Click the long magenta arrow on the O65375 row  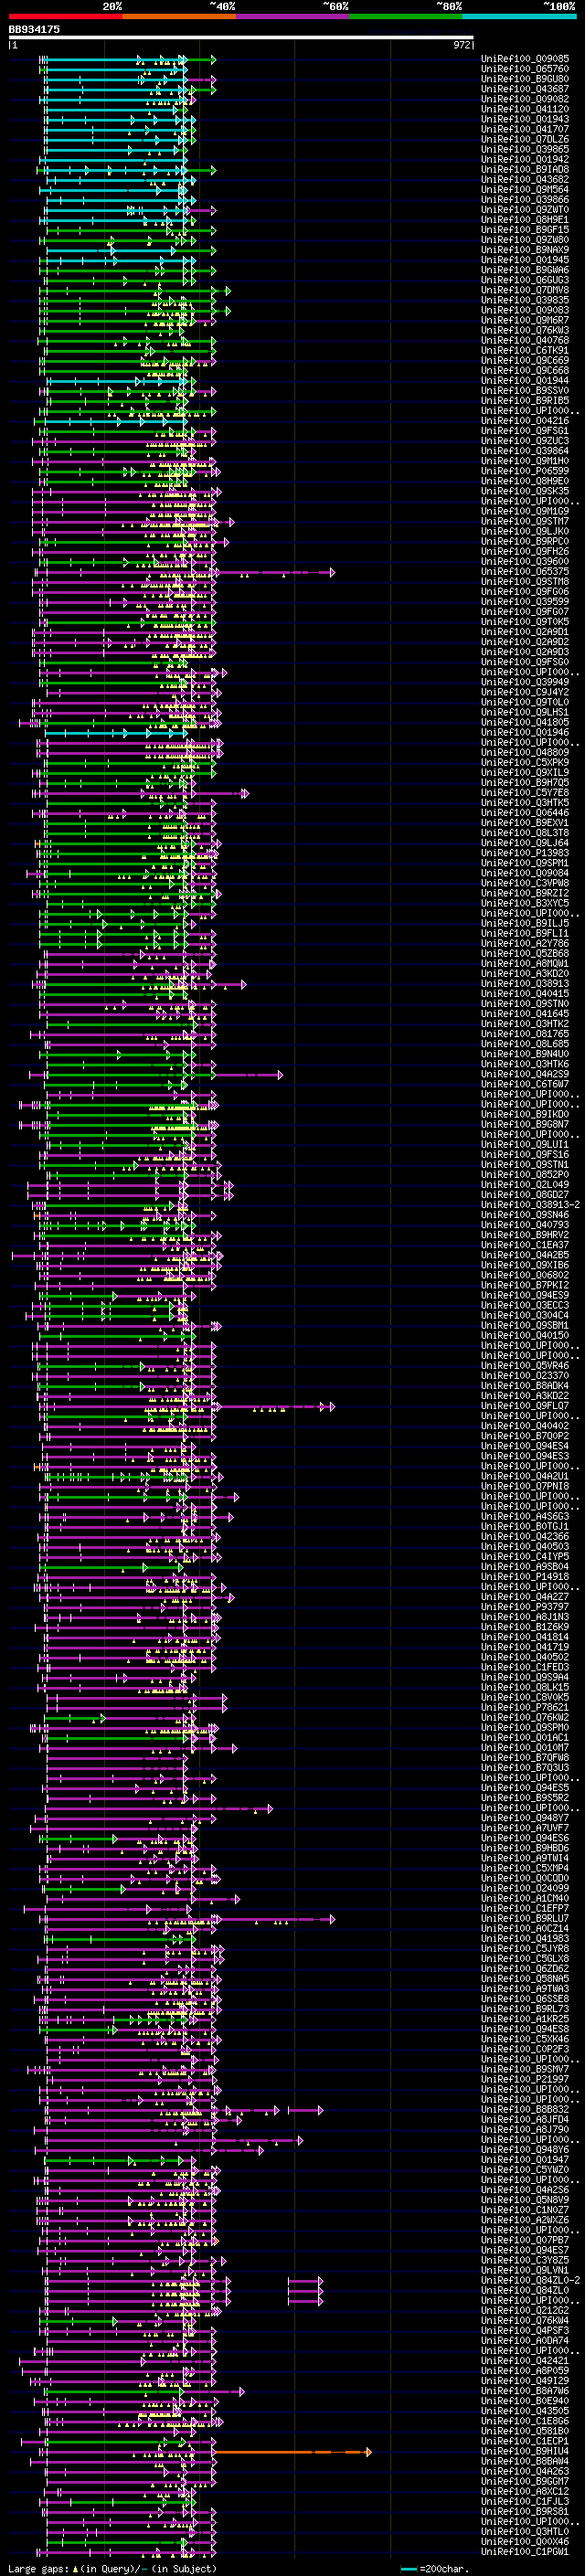coord(275,572)
